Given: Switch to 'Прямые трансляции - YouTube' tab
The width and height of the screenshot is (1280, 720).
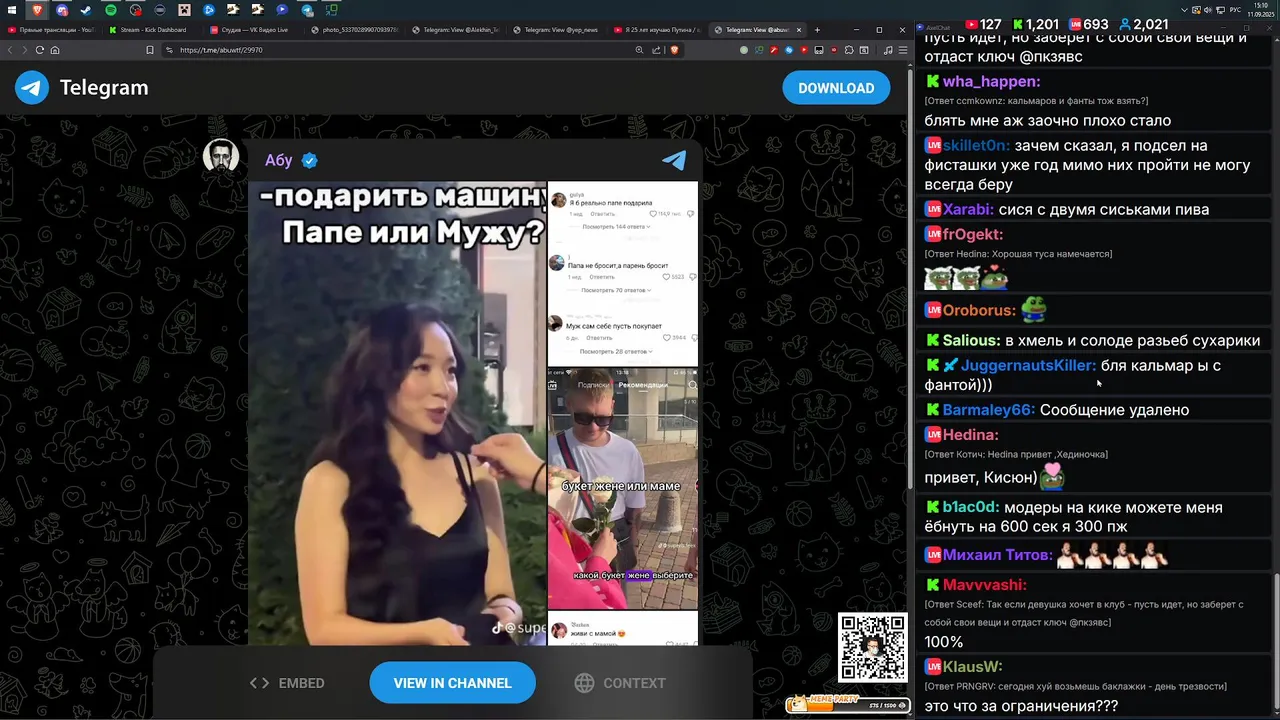Looking at the screenshot, I should [x=50, y=30].
